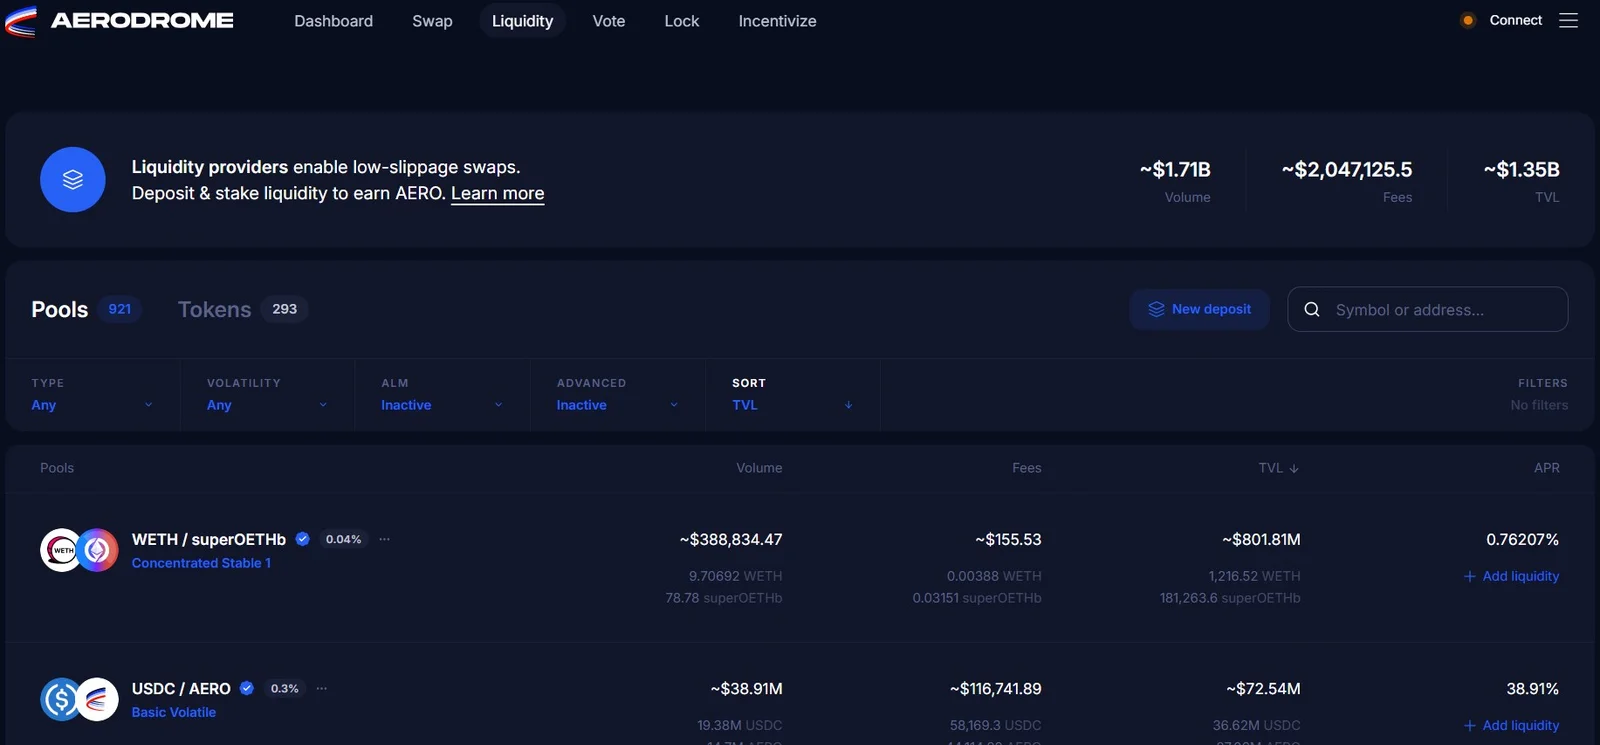
Task: Click the 921 pools count badge
Action: (120, 309)
